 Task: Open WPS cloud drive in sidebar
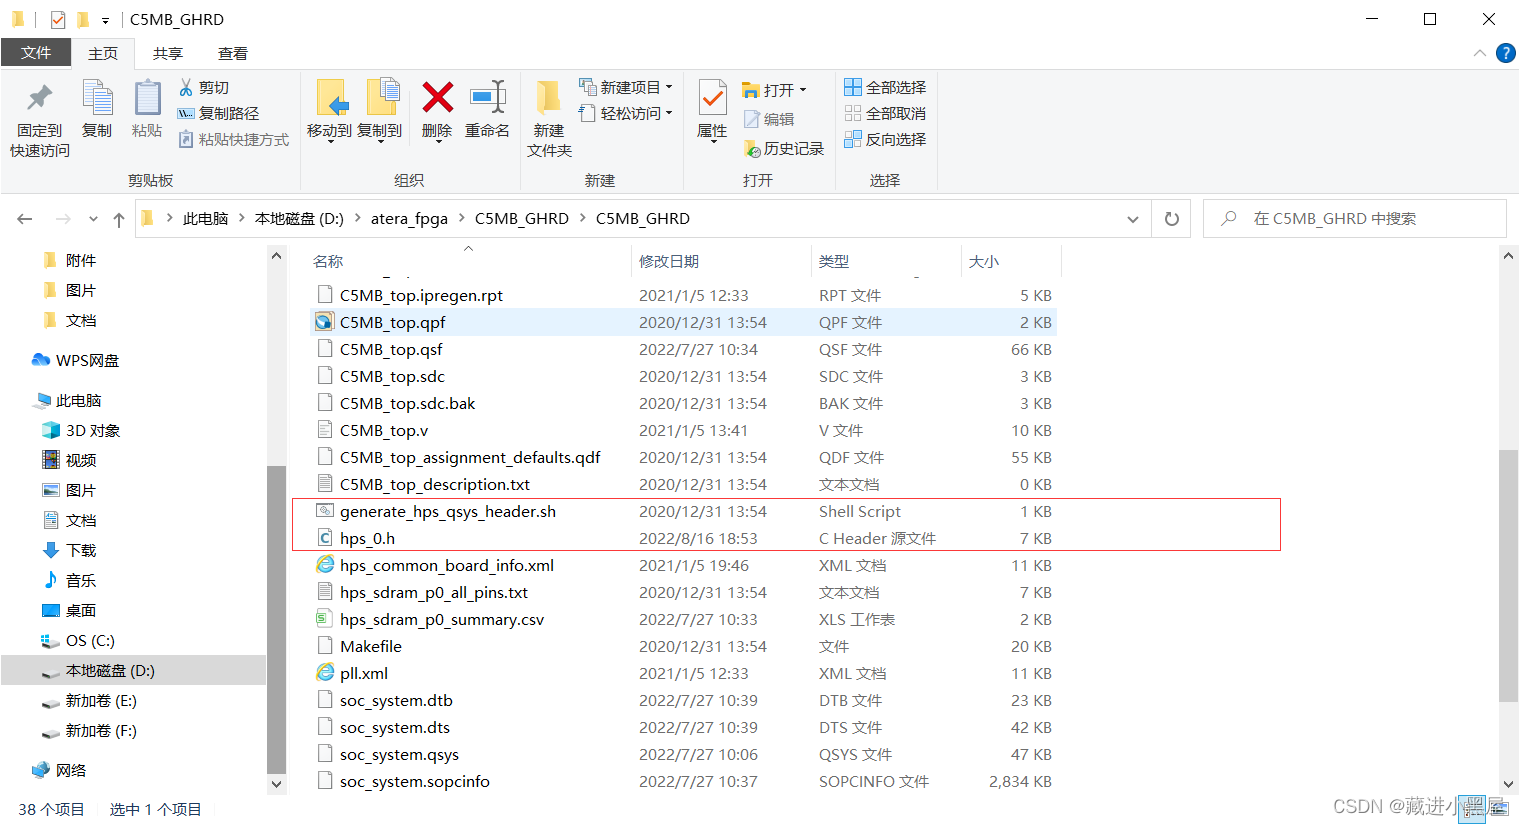[x=76, y=360]
